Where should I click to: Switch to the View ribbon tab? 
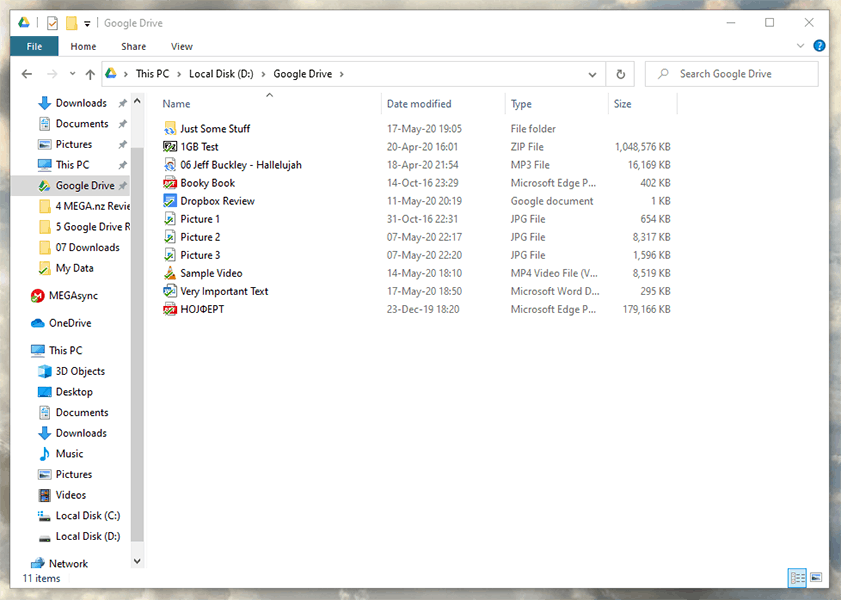coord(182,47)
